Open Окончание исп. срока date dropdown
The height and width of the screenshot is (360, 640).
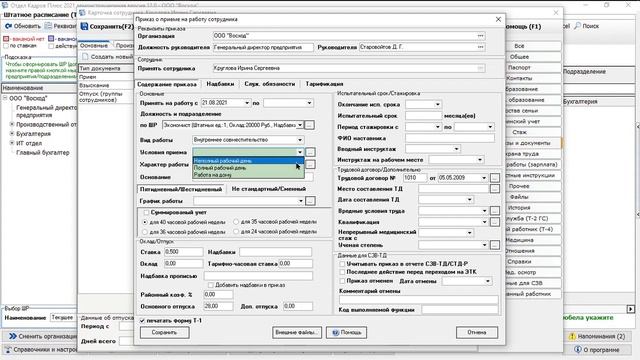point(438,104)
